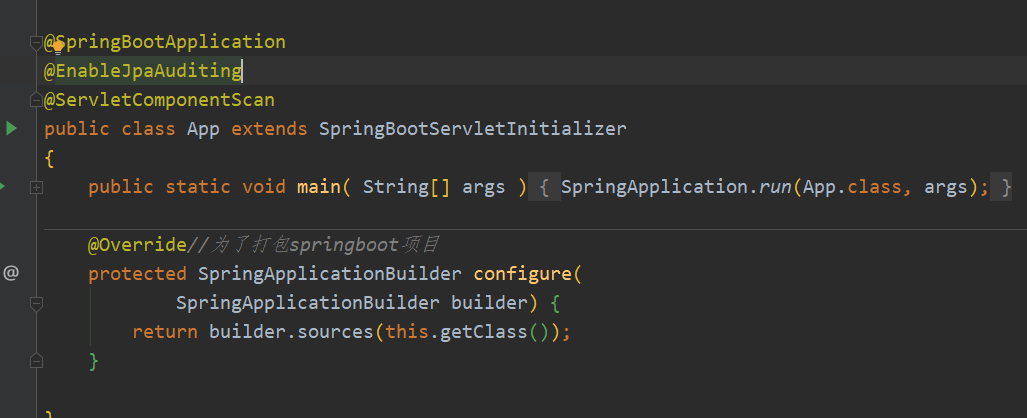Click the SpringApplicationBuilder return type

[x=330, y=274]
